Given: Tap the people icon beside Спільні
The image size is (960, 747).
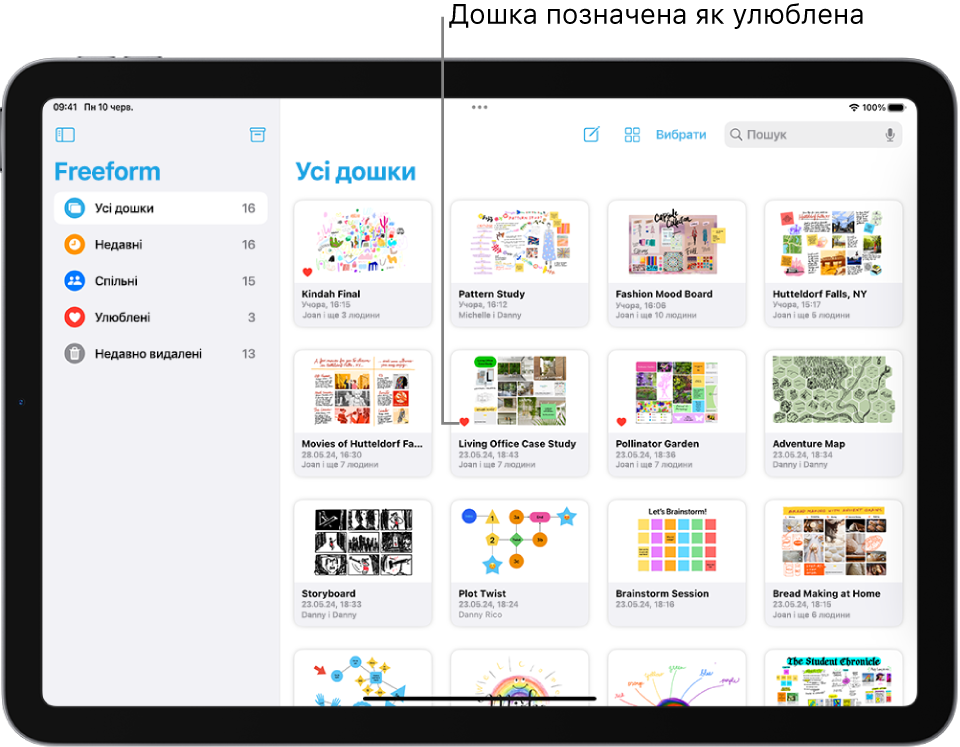Looking at the screenshot, I should (x=75, y=281).
